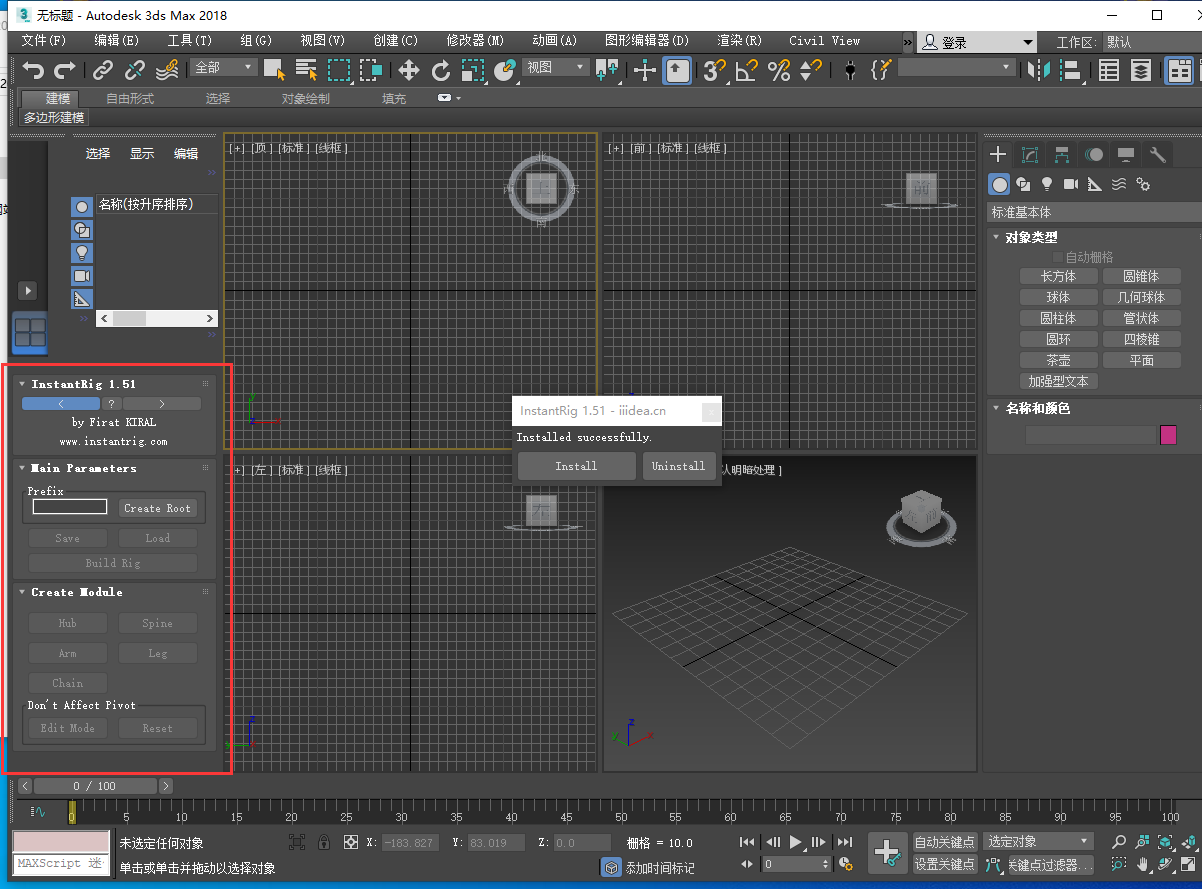
Task: Click the magenta object color swatch
Action: (1168, 435)
